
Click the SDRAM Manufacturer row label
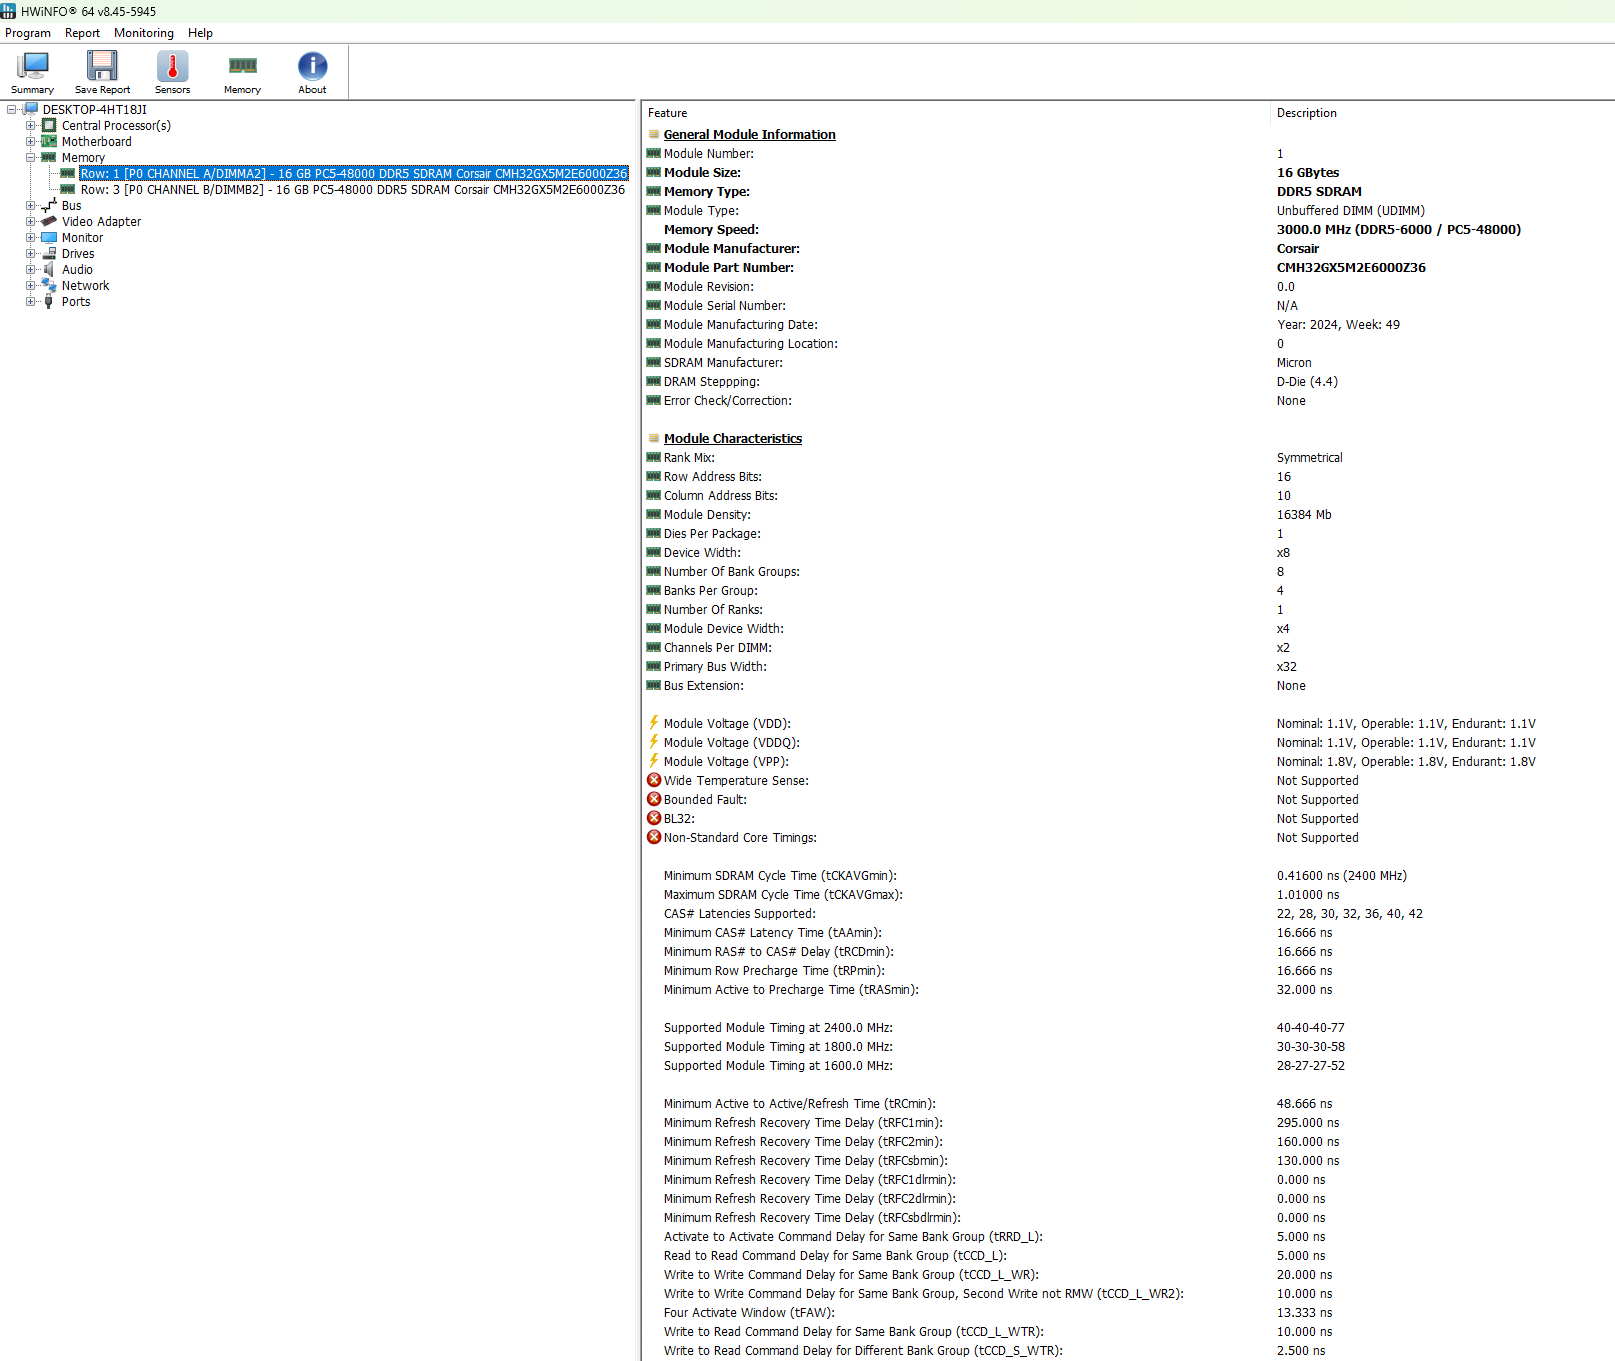(x=723, y=362)
